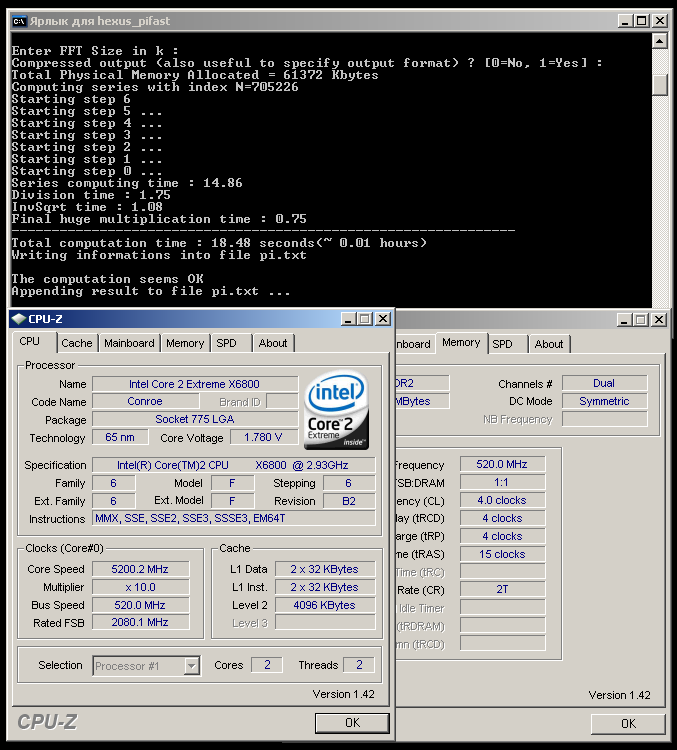
Task: Click the DC Mode value 'Symmetric'
Action: [x=605, y=401]
